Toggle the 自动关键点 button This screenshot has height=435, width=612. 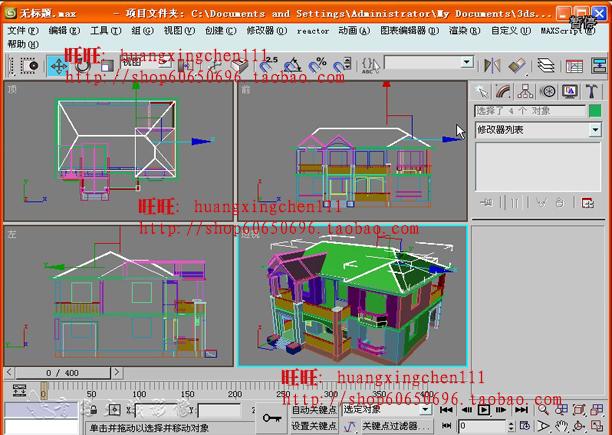[314, 410]
